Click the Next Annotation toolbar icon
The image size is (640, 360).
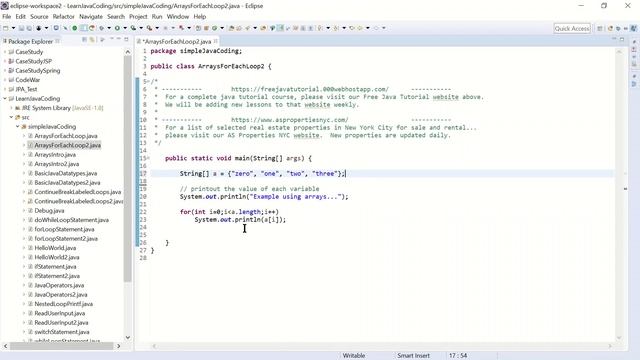(x=320, y=28)
